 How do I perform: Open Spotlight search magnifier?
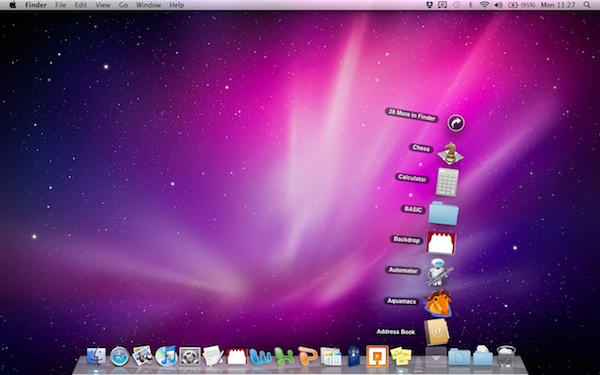click(587, 5)
